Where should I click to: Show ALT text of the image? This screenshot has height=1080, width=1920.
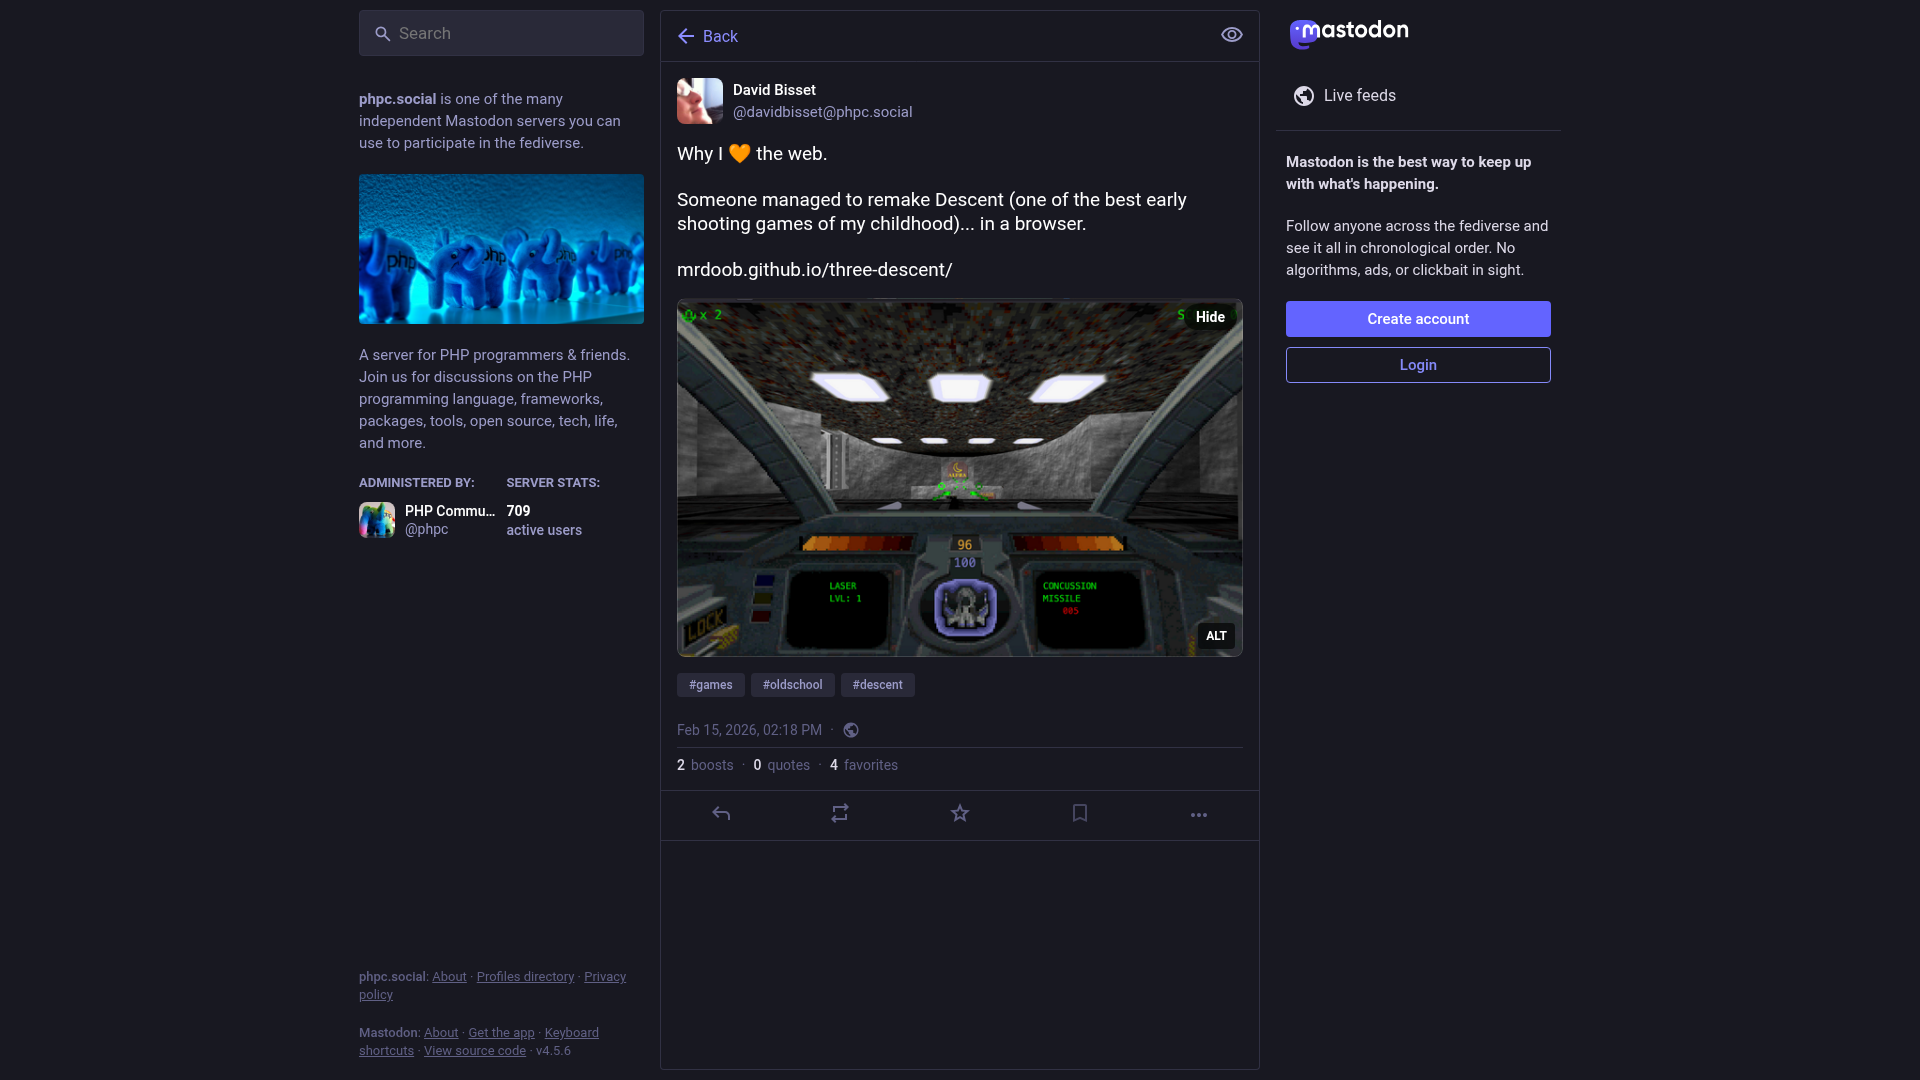pos(1216,636)
